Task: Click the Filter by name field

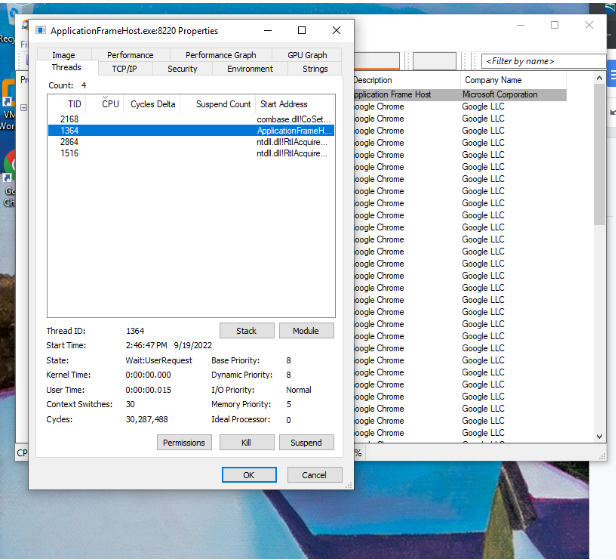Action: click(x=544, y=61)
